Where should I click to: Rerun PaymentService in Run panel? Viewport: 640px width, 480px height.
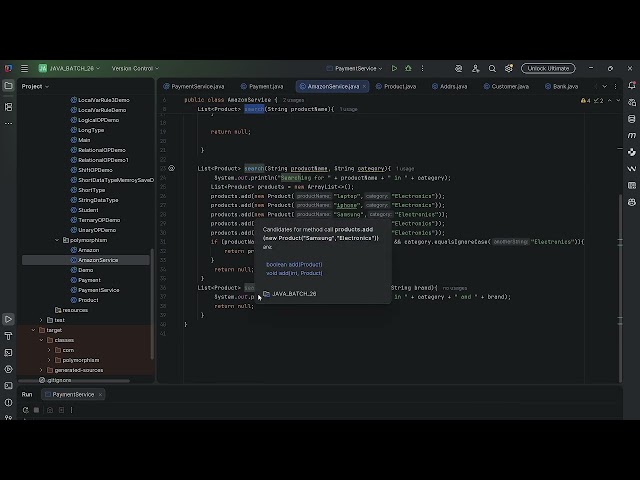click(25, 410)
